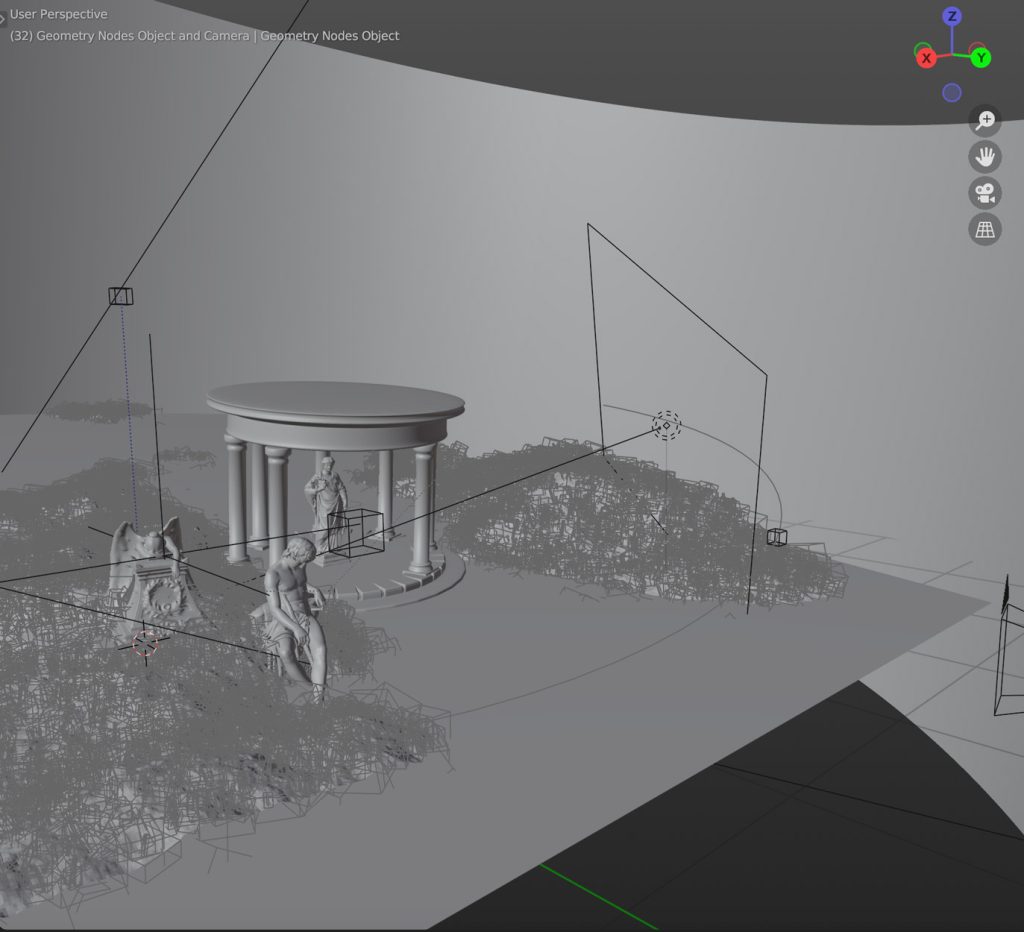Click the negative Z axis circle on gizmo

[x=952, y=93]
